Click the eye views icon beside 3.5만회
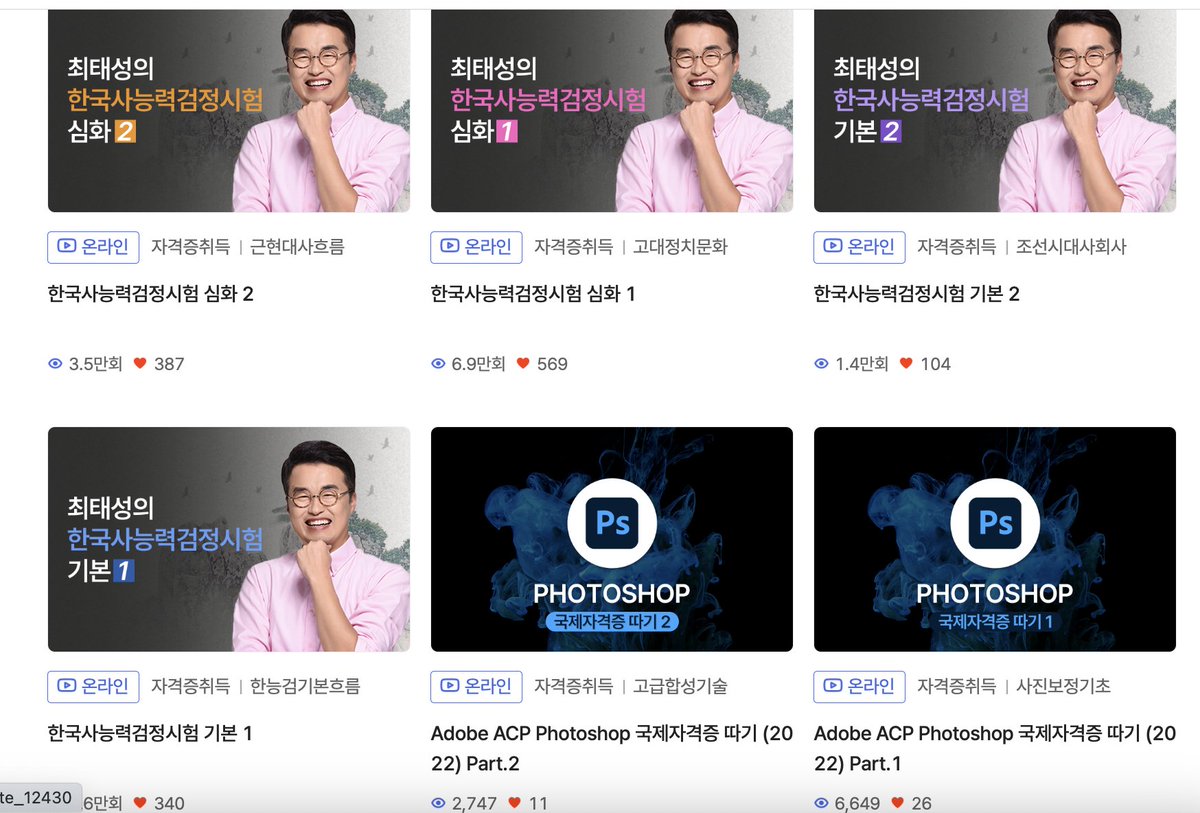This screenshot has height=813, width=1200. 55,364
